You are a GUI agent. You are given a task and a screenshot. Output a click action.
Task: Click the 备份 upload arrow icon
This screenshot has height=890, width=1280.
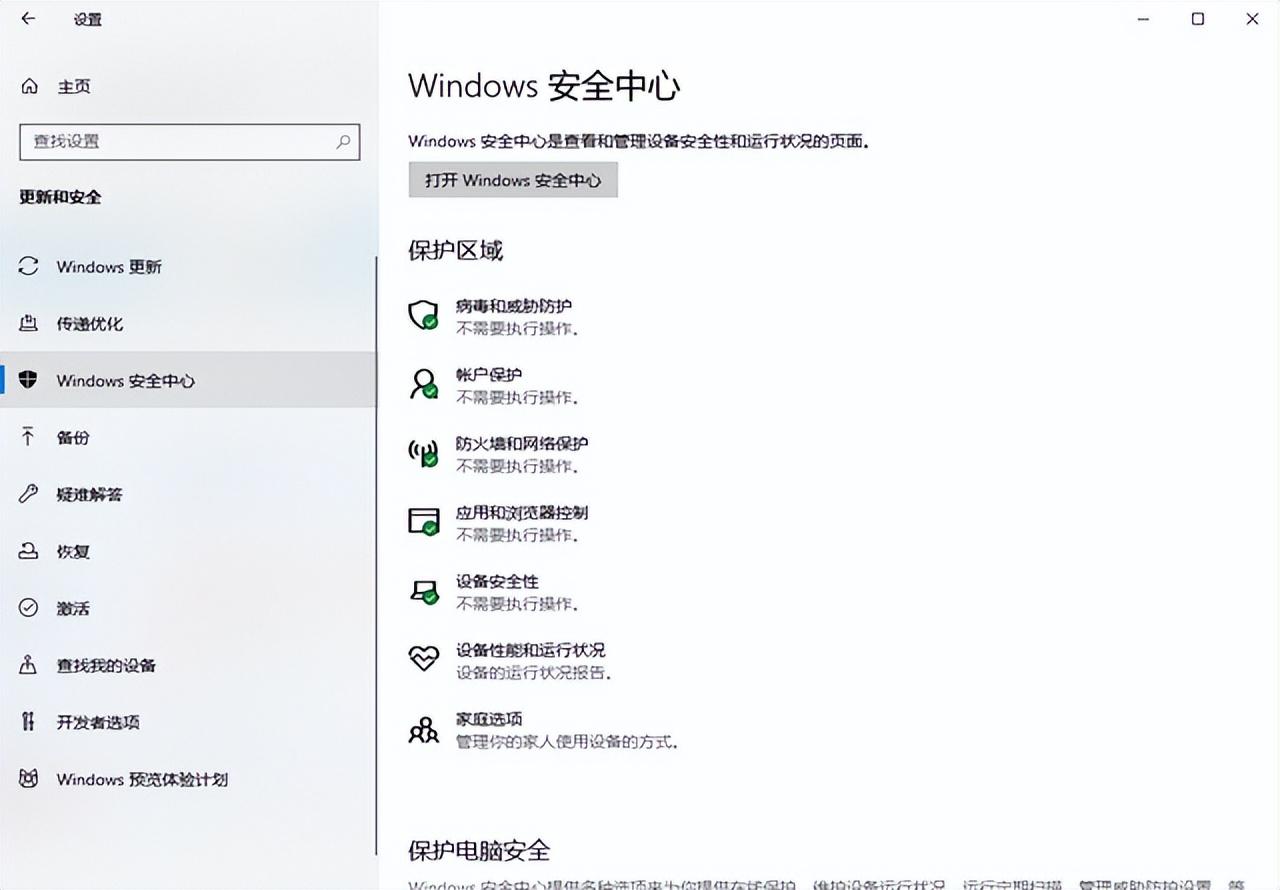point(29,437)
